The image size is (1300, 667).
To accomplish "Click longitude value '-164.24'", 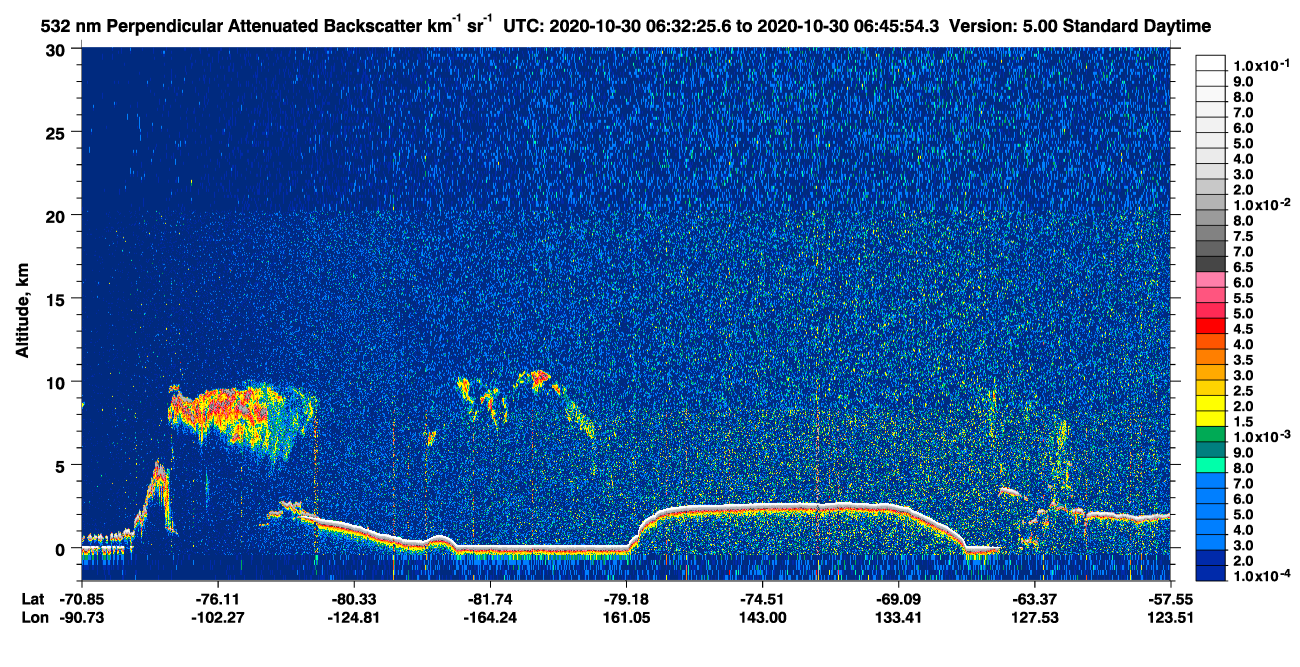I will coord(490,618).
